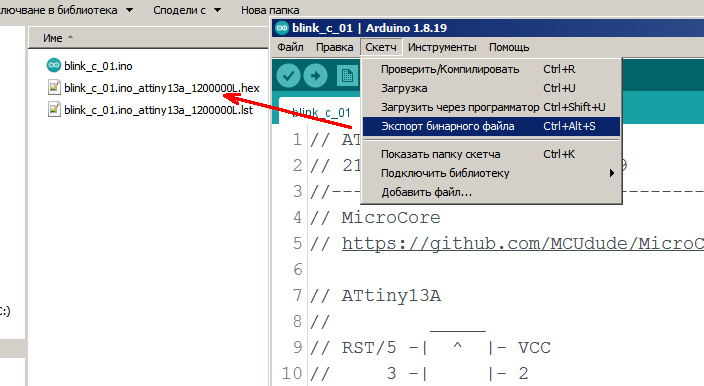The image size is (704, 386).
Task: Click line number 6 in the editor
Action: 297,270
